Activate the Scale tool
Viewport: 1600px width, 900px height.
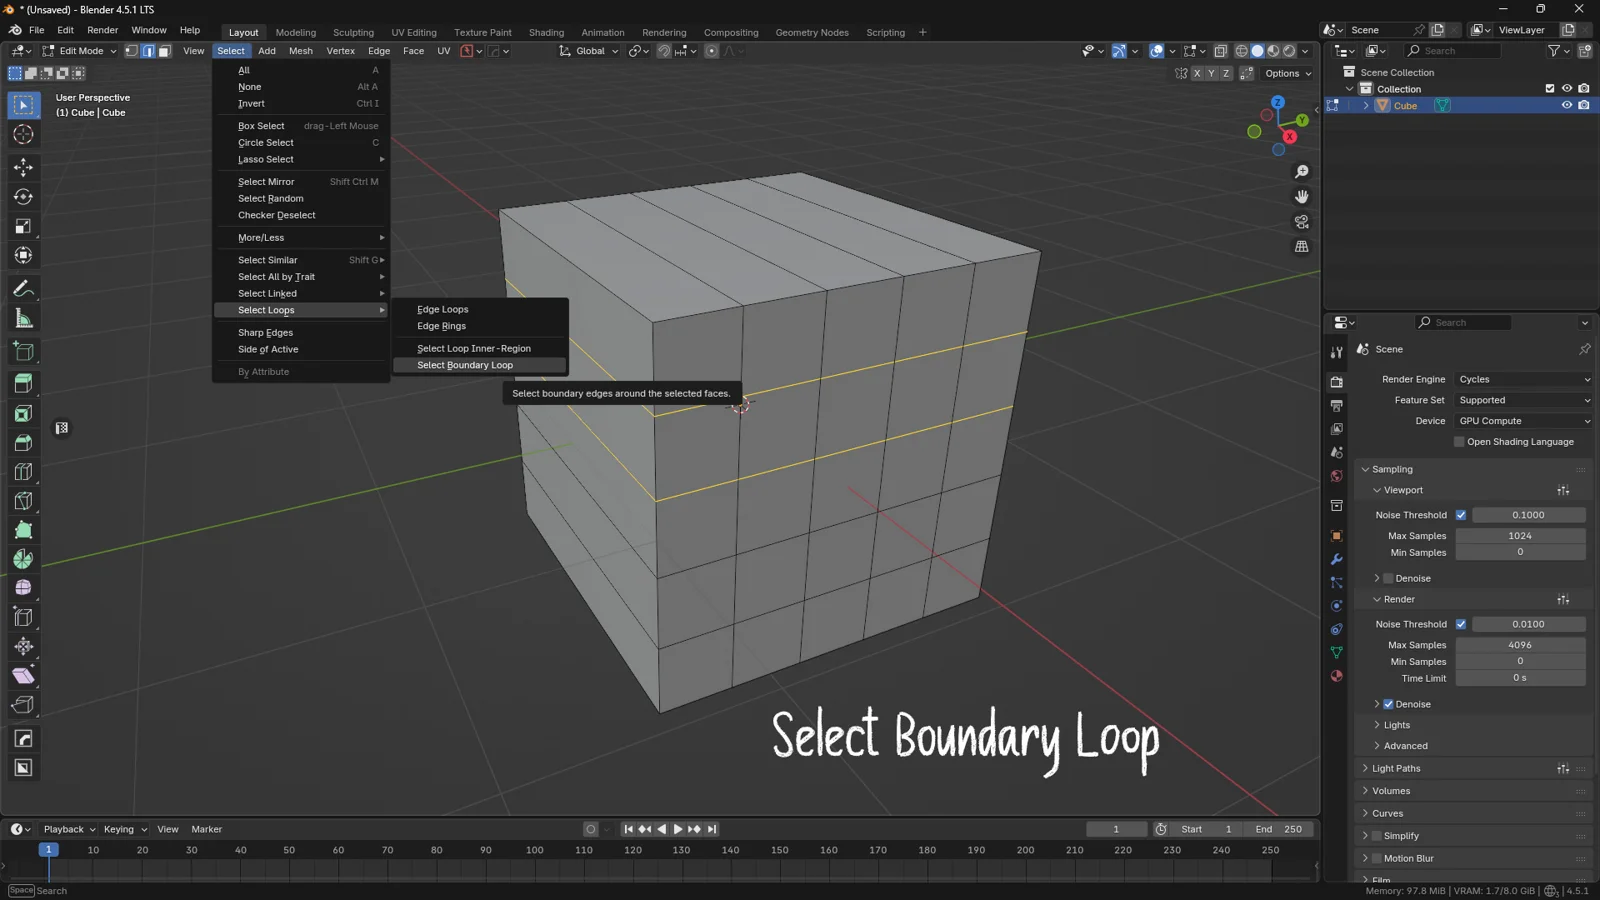23,227
